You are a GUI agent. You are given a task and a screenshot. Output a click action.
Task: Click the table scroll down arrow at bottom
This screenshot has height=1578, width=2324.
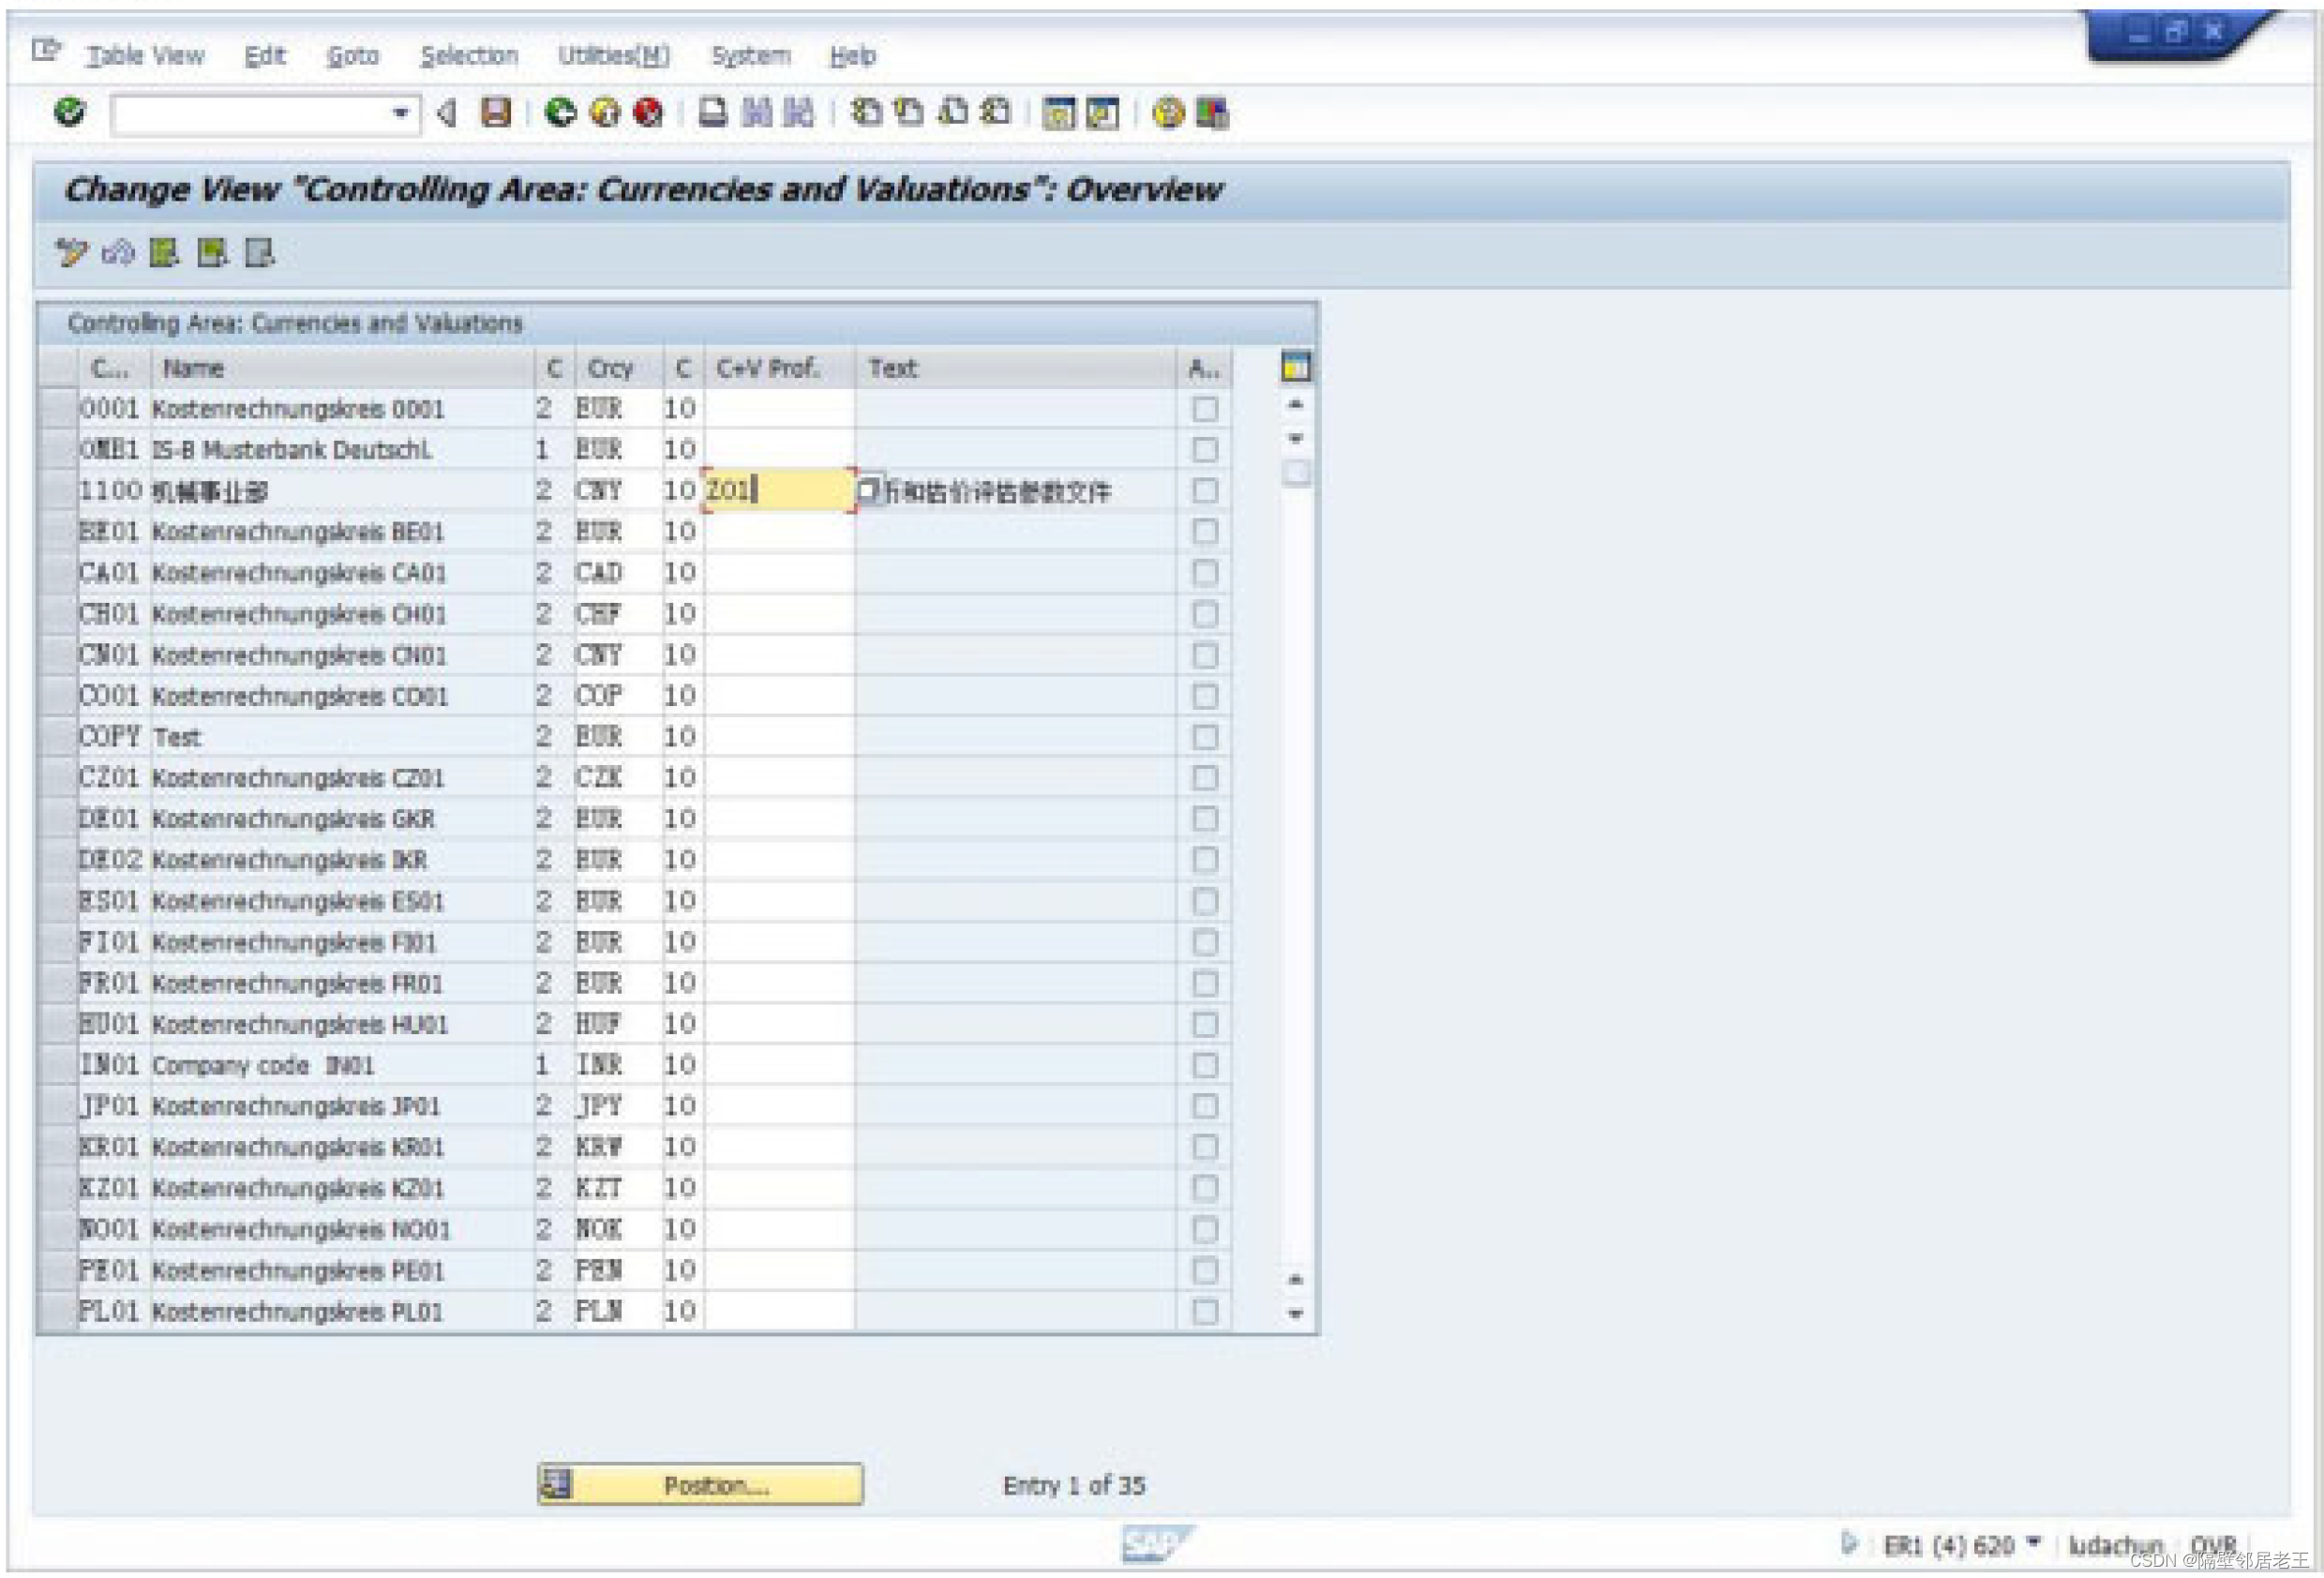1295,1314
